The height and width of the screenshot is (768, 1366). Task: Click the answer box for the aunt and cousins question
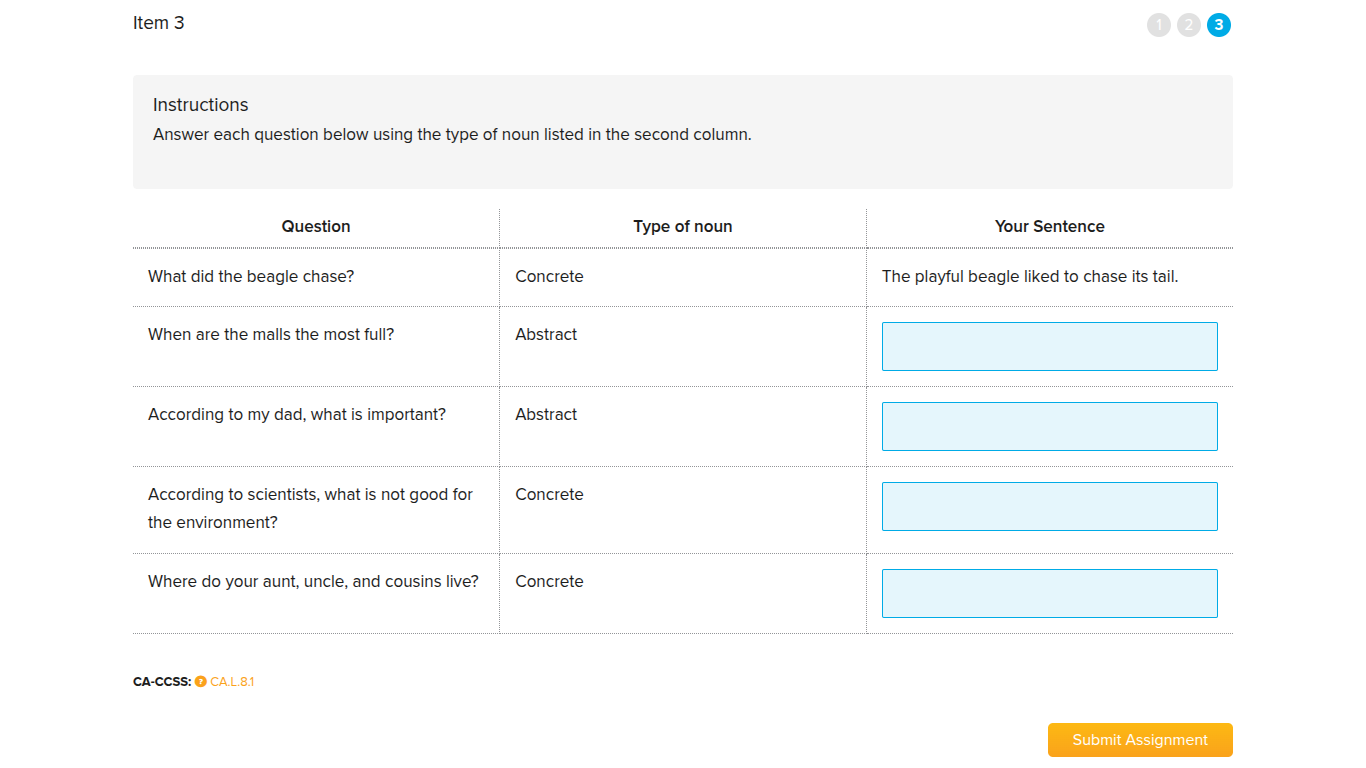tap(1049, 593)
